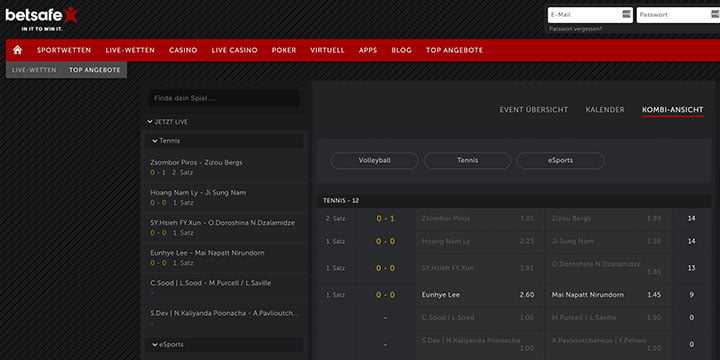
Task: Bet on Zizou Bergs at odds 1.89
Action: point(608,219)
